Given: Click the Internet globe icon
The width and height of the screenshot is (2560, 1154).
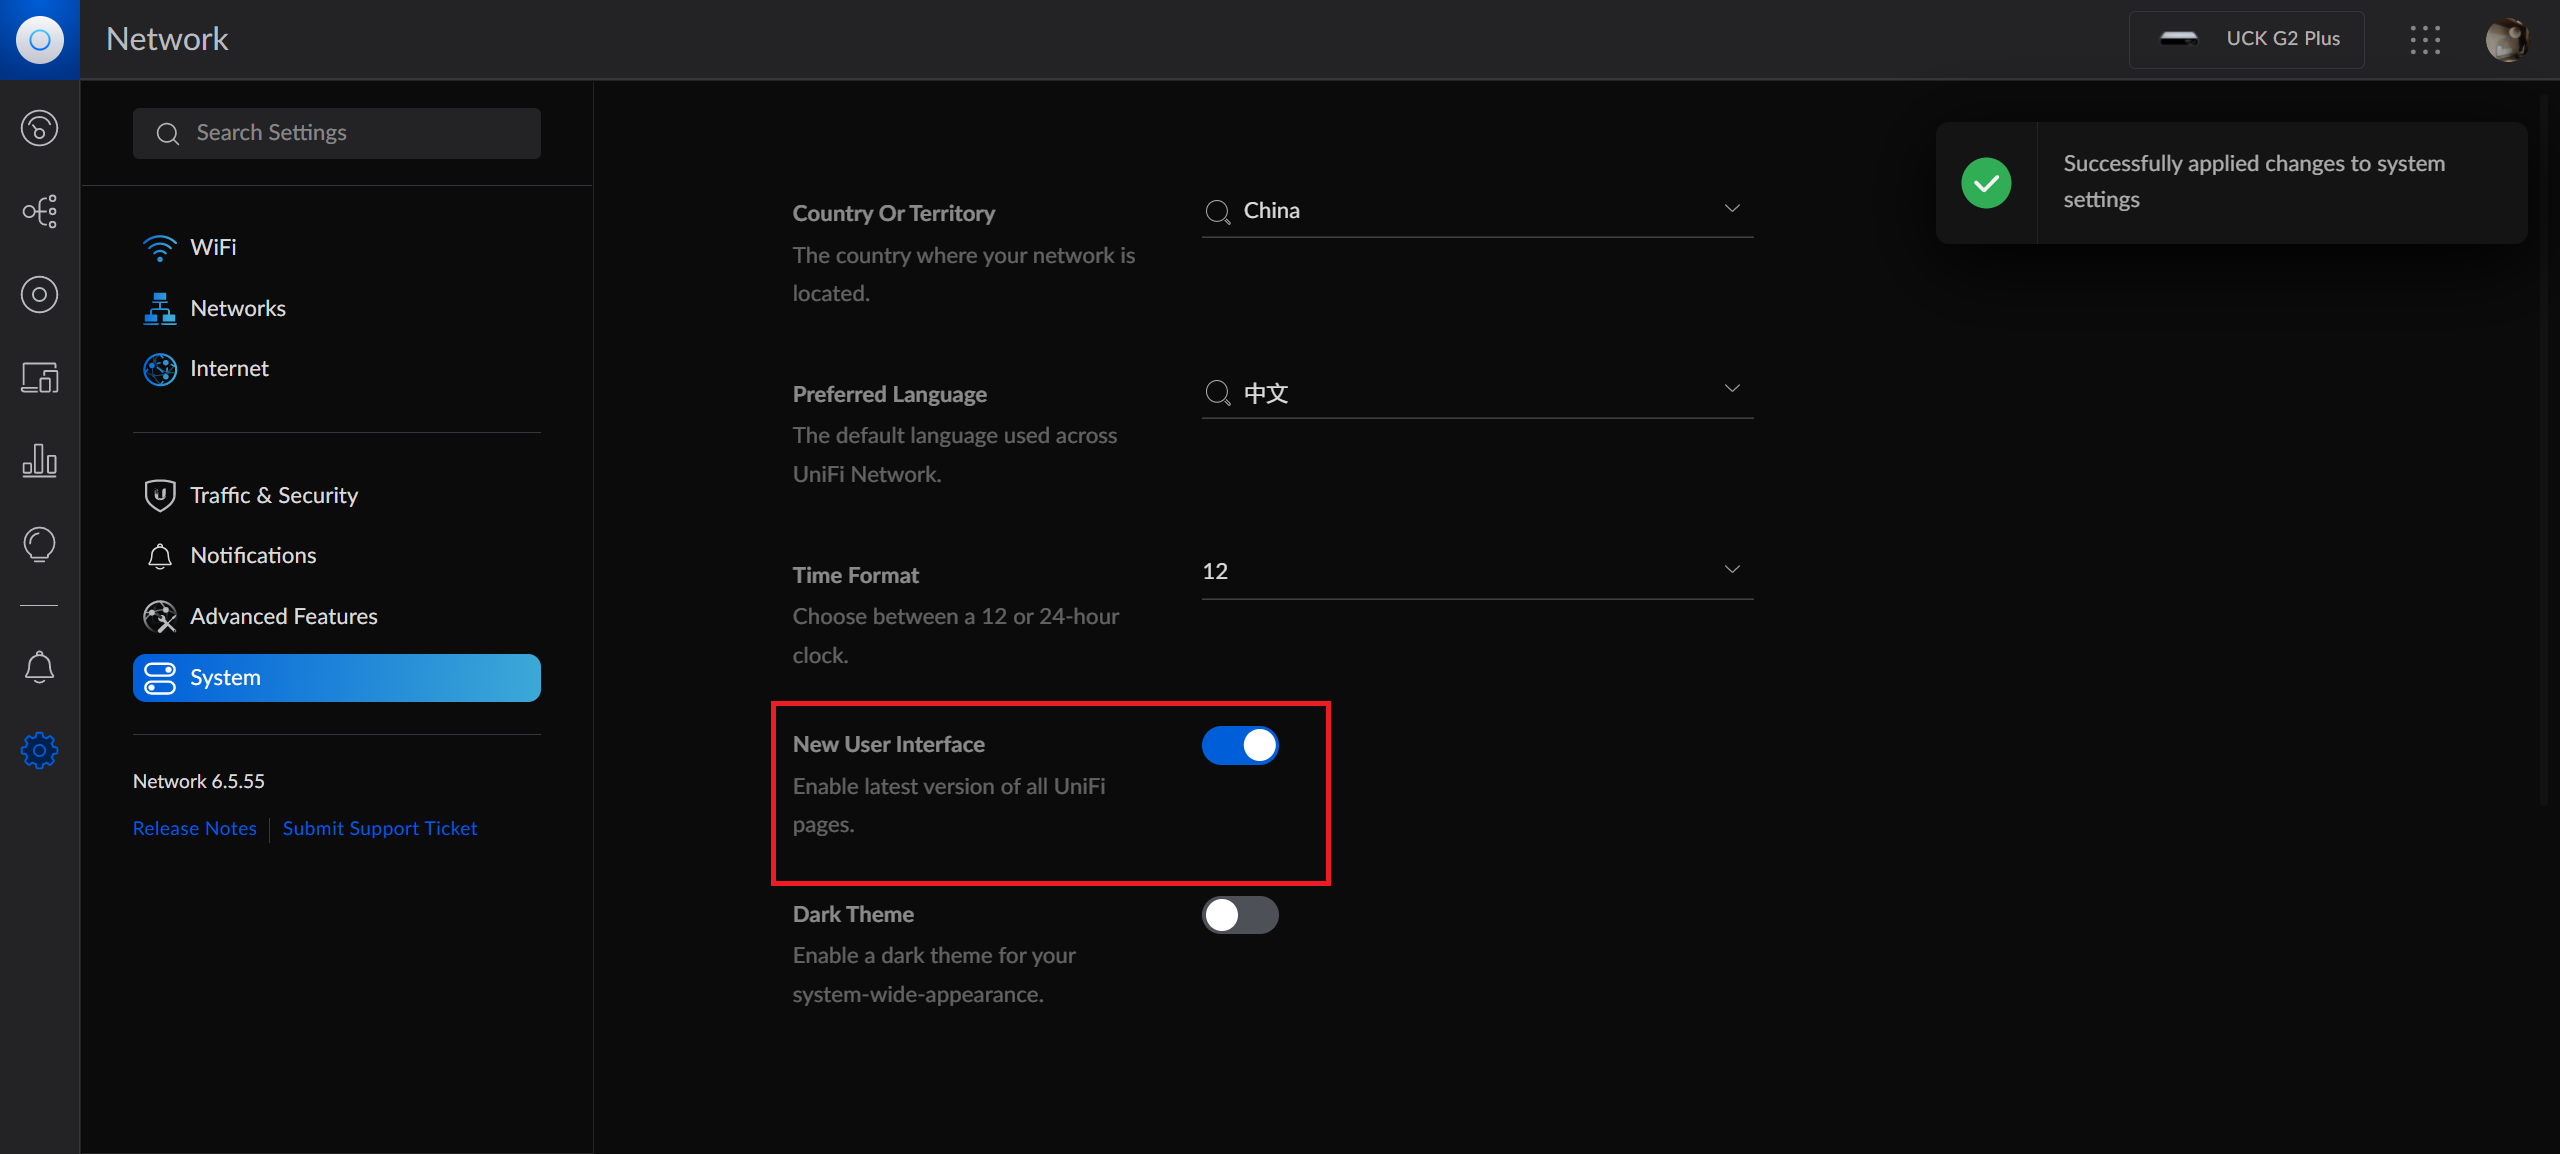Looking at the screenshot, I should (x=160, y=369).
